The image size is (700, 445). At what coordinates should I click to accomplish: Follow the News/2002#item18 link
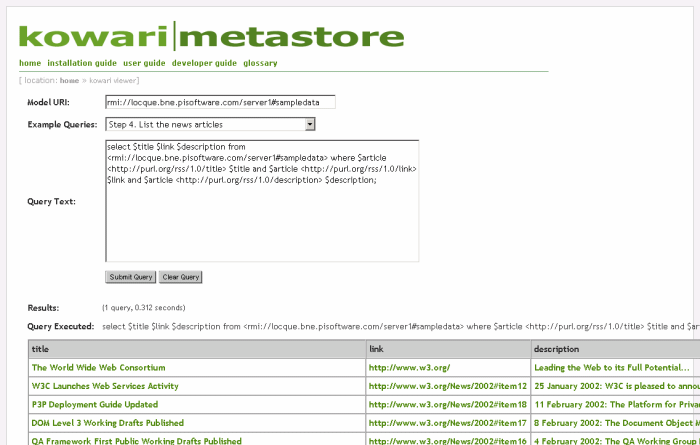[x=448, y=404]
